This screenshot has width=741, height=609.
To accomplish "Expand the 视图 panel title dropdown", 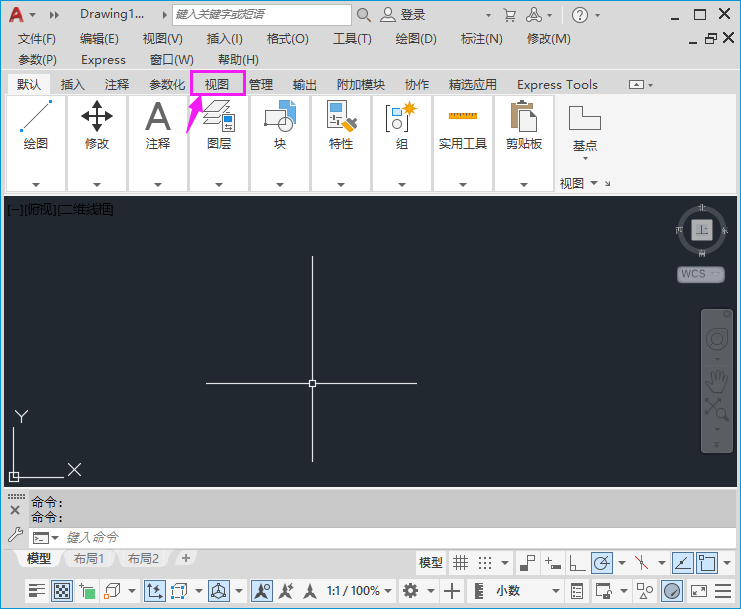I will tap(594, 182).
